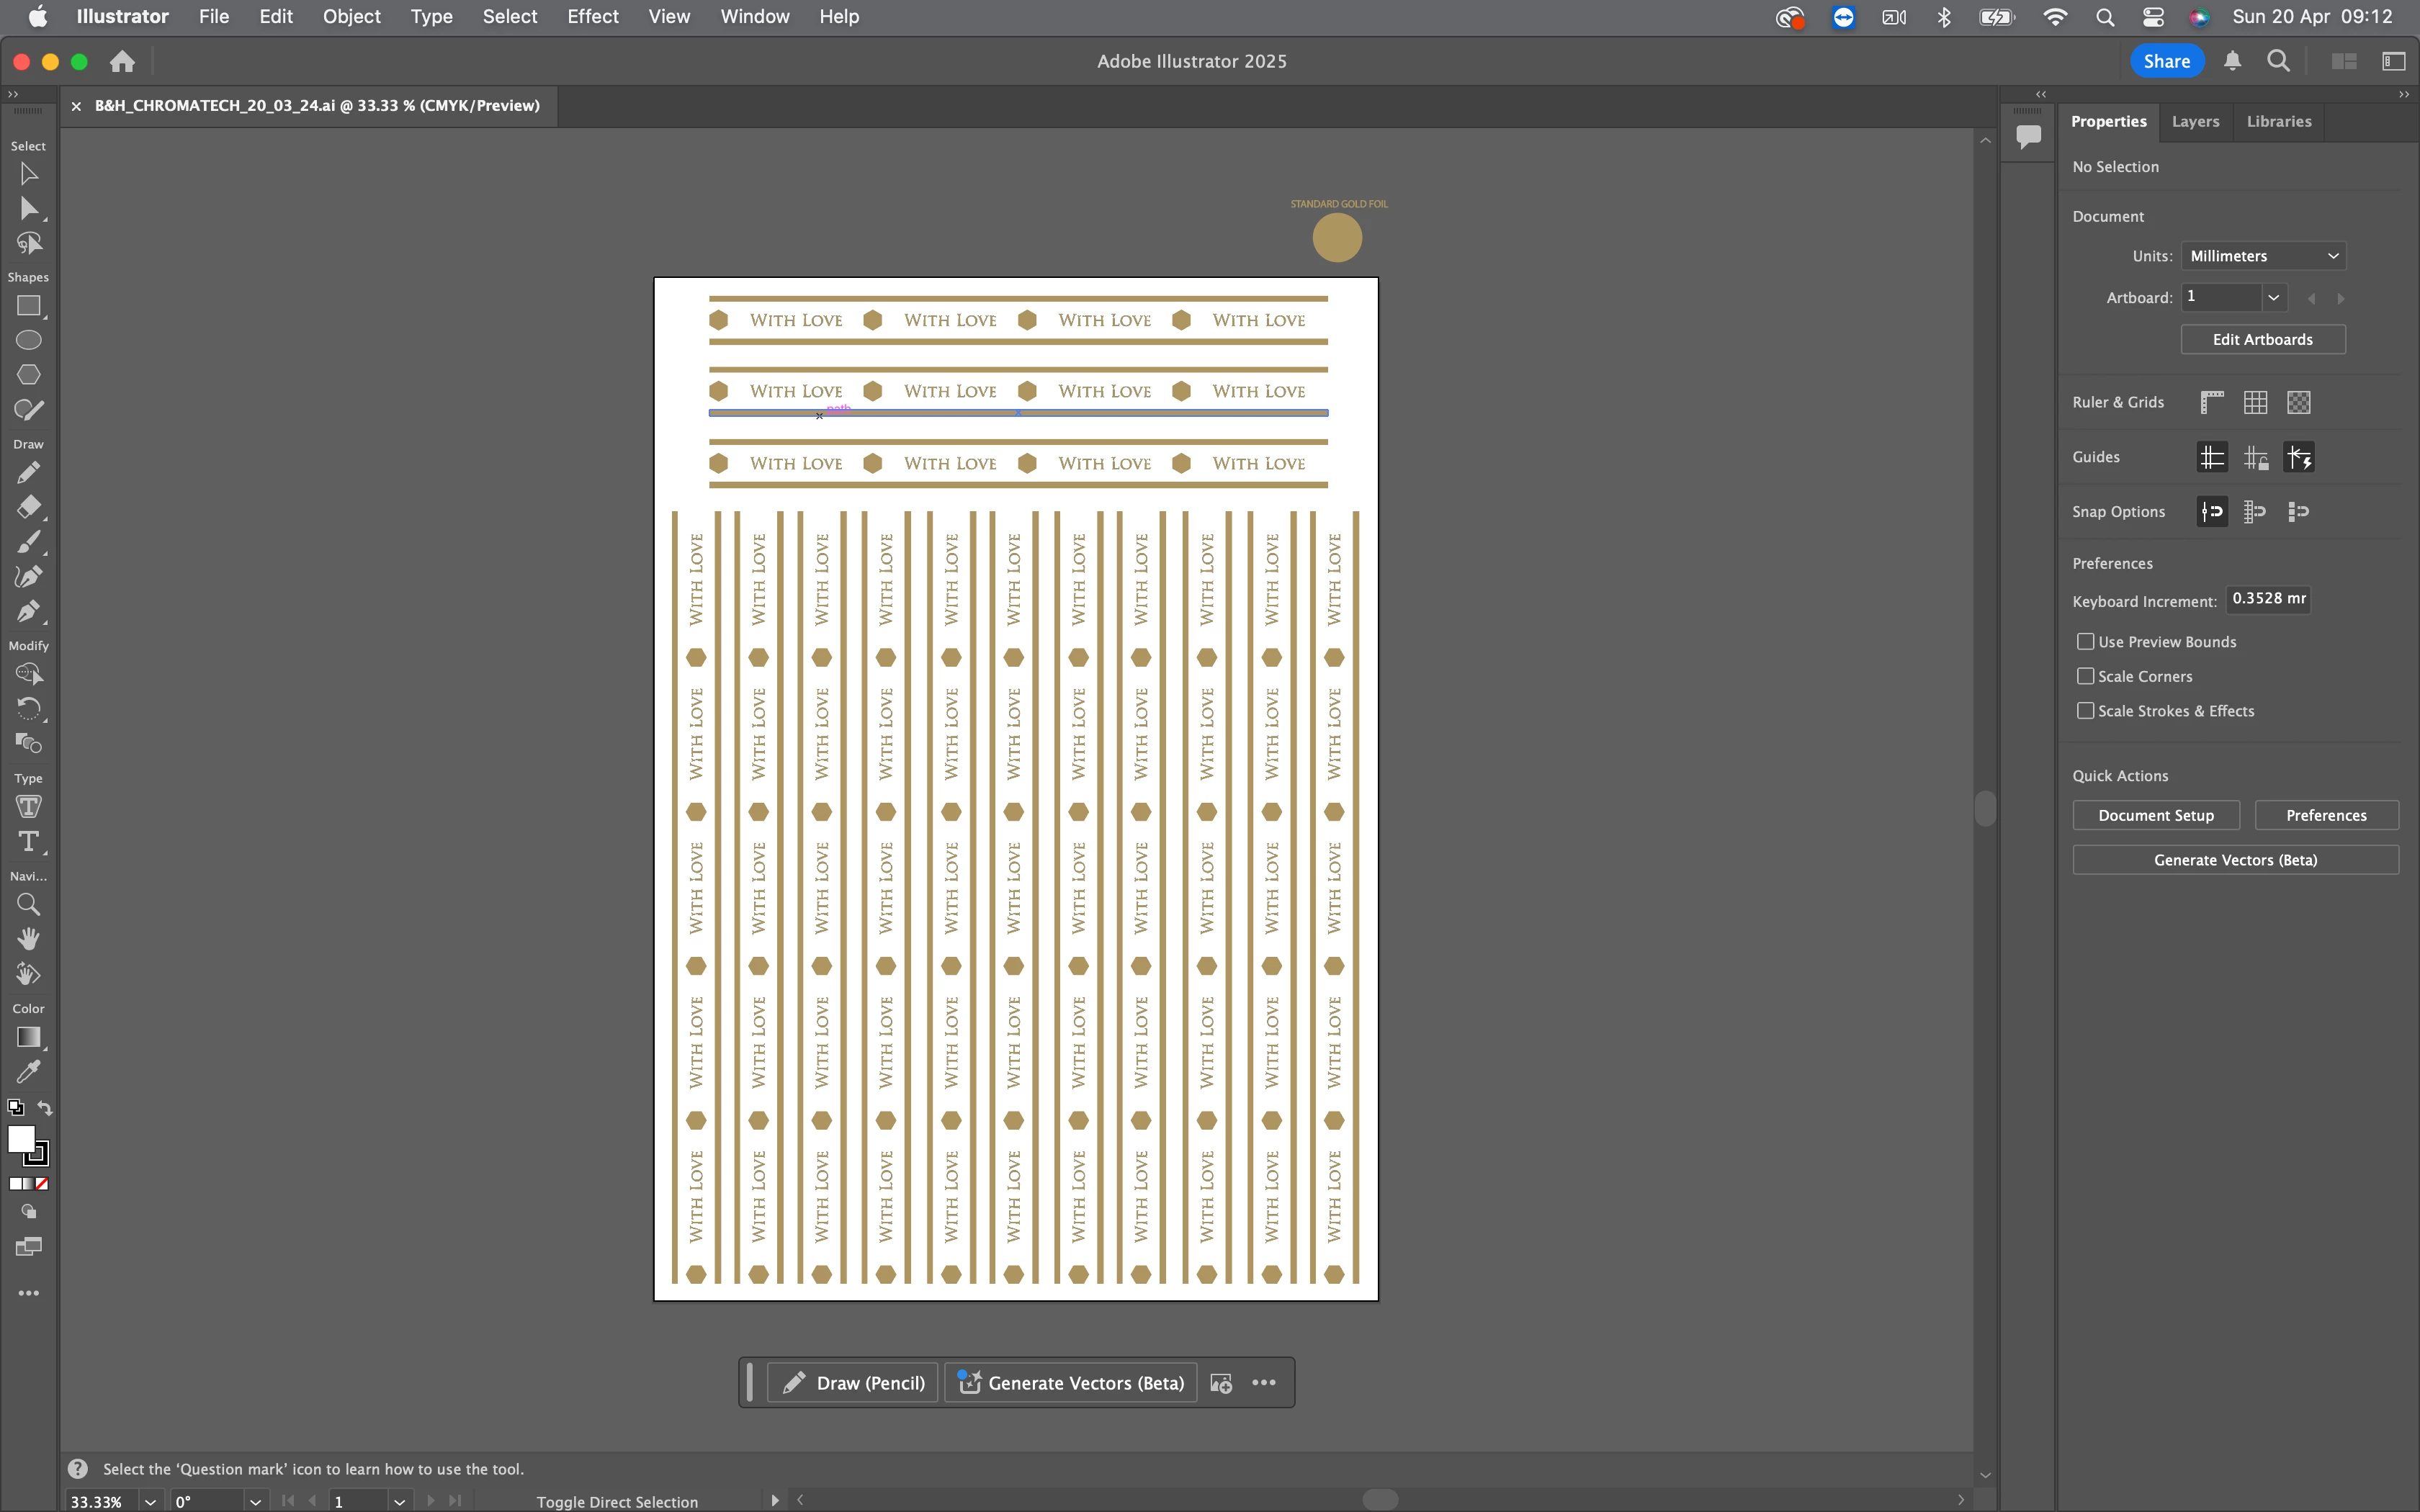Image resolution: width=2420 pixels, height=1512 pixels.
Task: Open the Units dropdown (Millimeters)
Action: coord(2262,256)
